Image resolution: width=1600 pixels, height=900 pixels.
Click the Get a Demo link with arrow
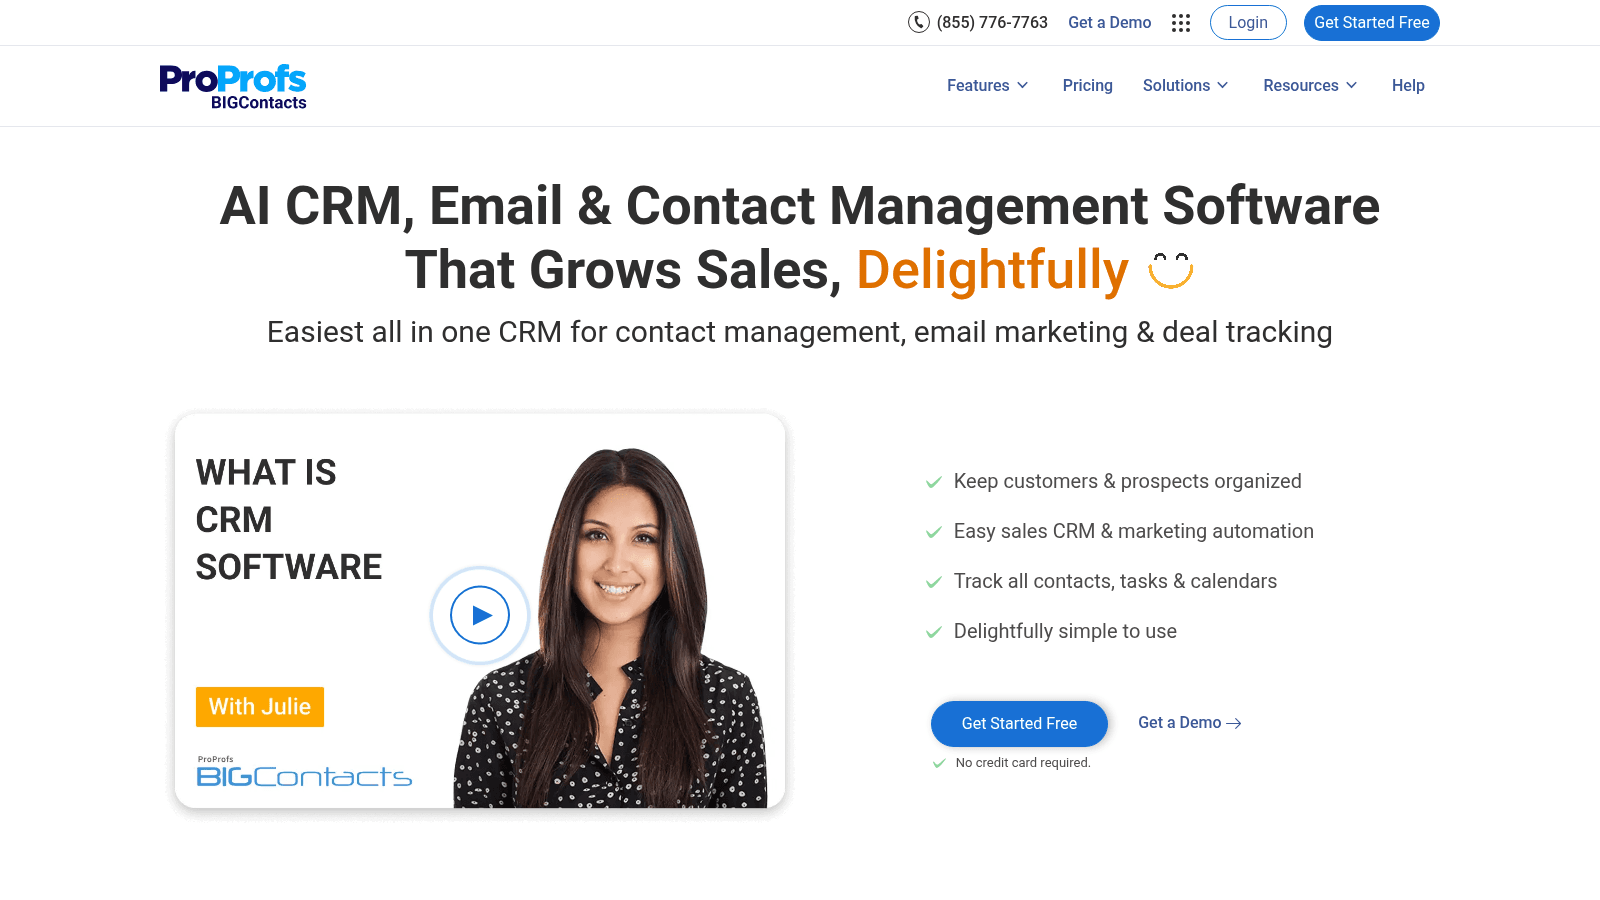[x=1190, y=723]
